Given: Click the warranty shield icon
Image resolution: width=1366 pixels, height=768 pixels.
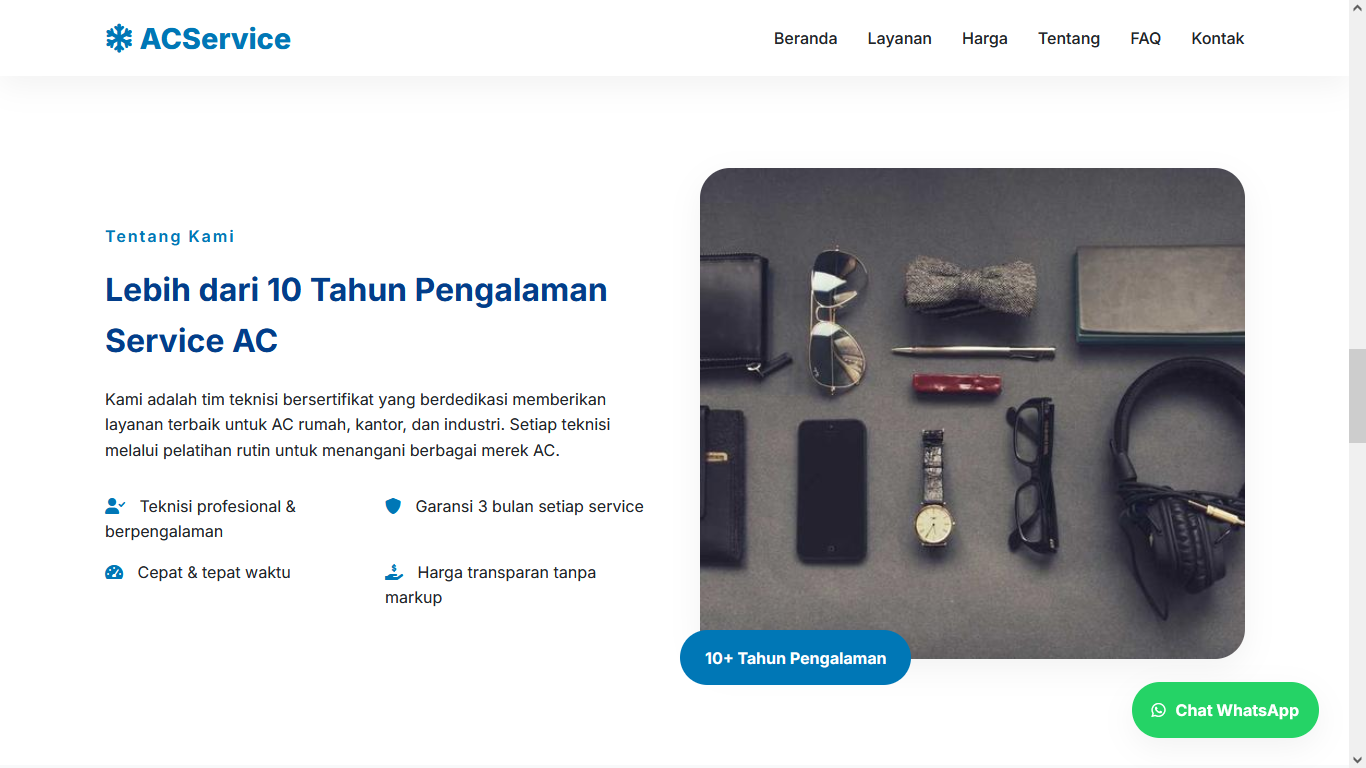Looking at the screenshot, I should [393, 506].
